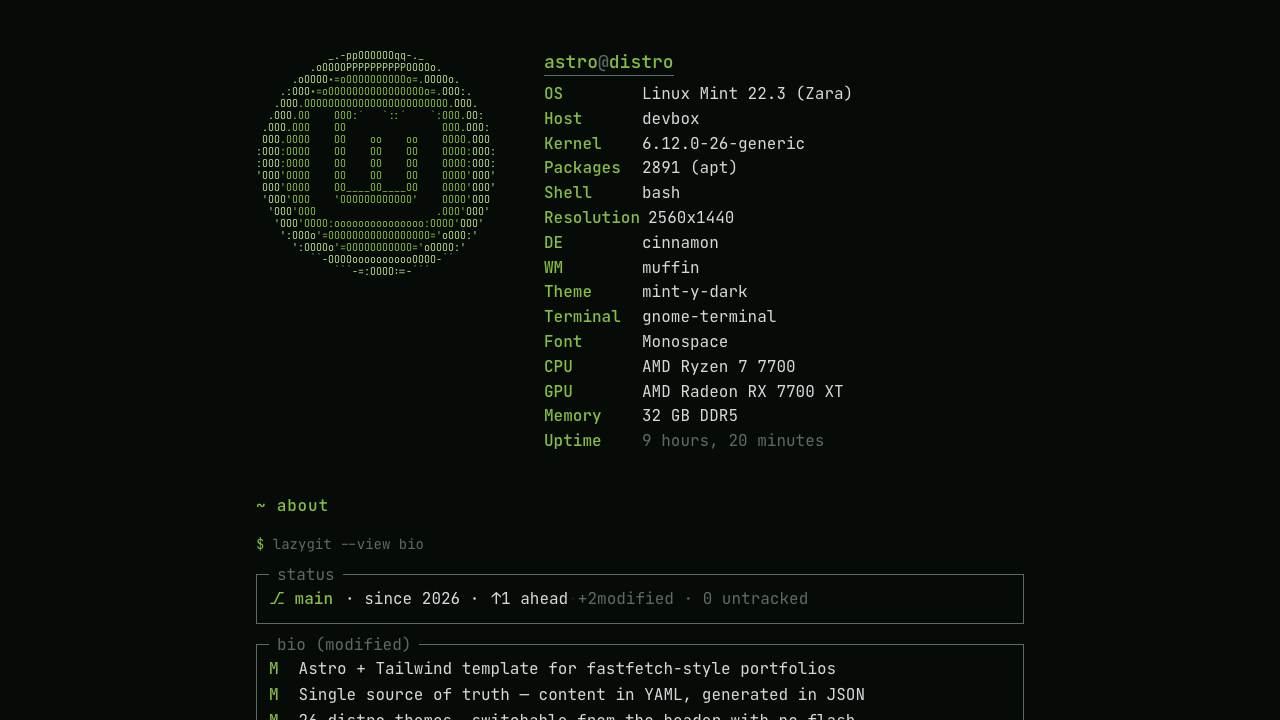Select the GPU value 'AMD Radeon RX 7700 XT'
1280x720 pixels.
[743, 392]
